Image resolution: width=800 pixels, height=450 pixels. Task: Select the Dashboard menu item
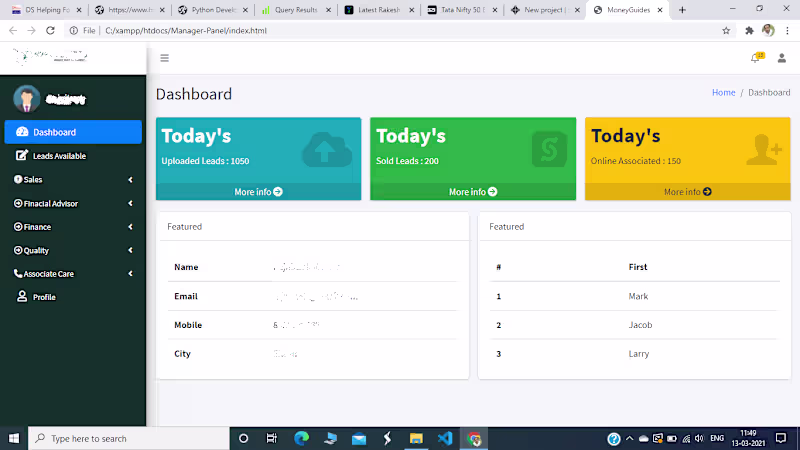click(x=73, y=132)
